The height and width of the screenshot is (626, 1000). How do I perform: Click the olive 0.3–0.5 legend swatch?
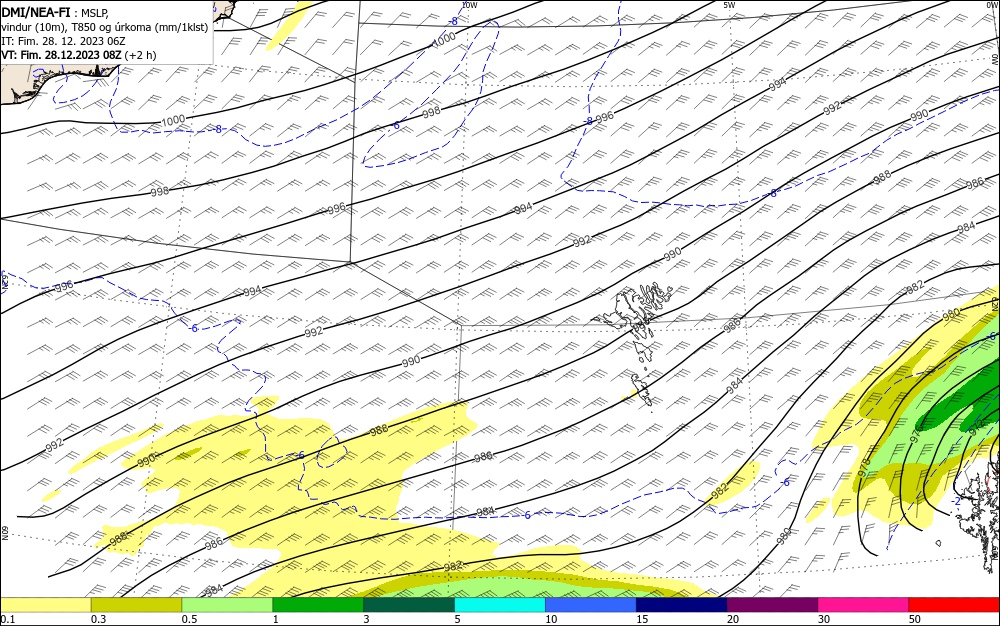click(x=136, y=605)
